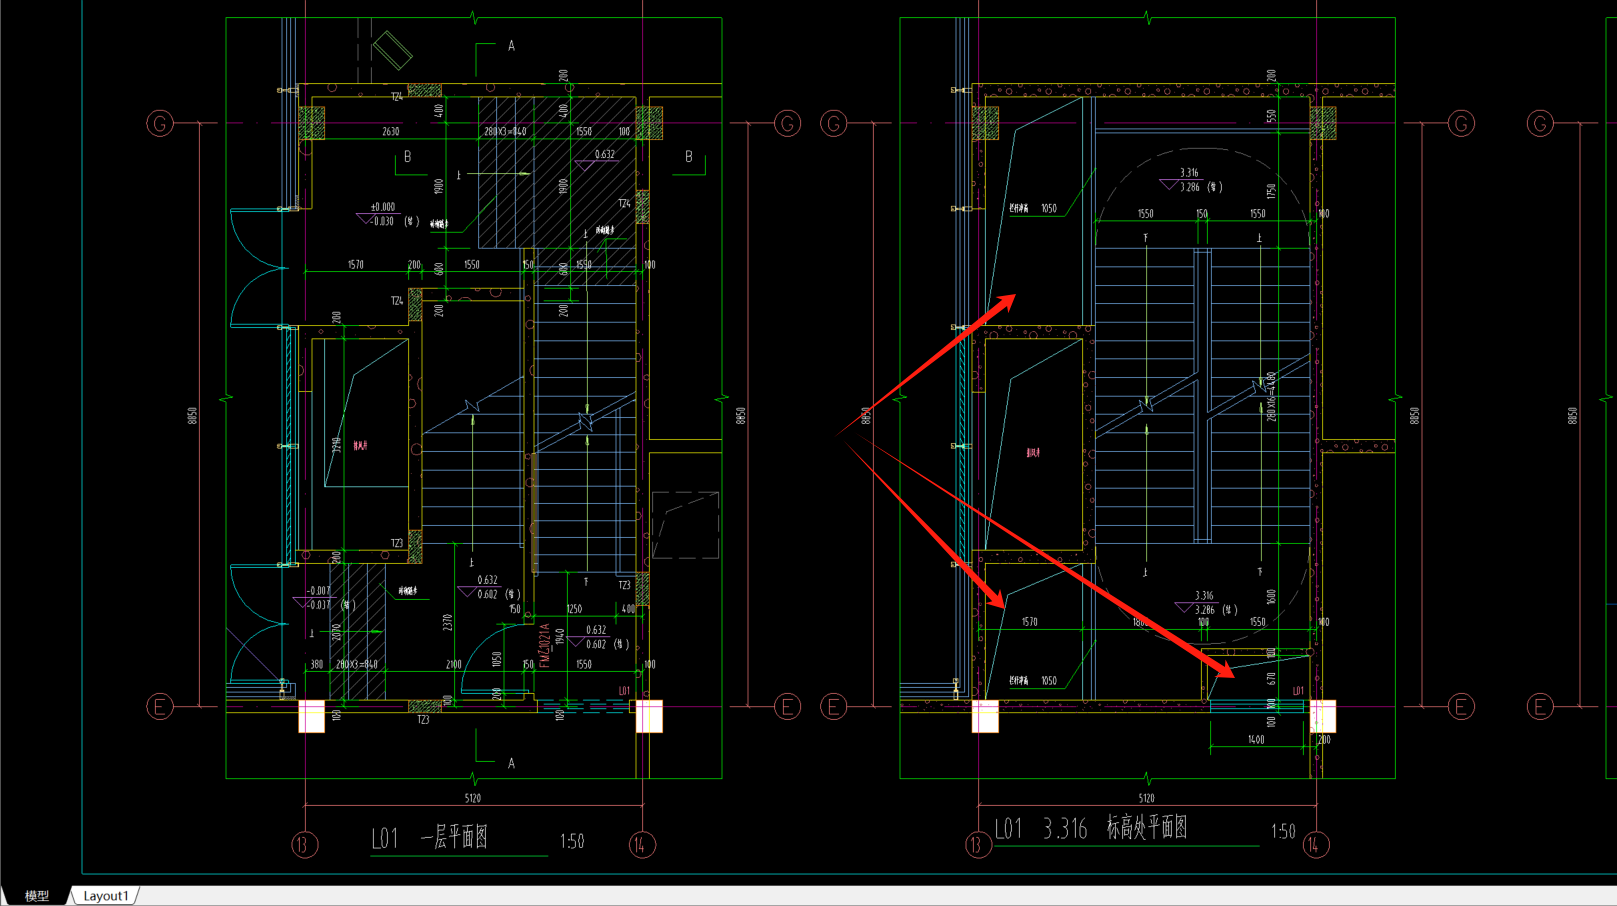Select the title text L01 一层平面图
The image size is (1617, 906).
tap(430, 838)
